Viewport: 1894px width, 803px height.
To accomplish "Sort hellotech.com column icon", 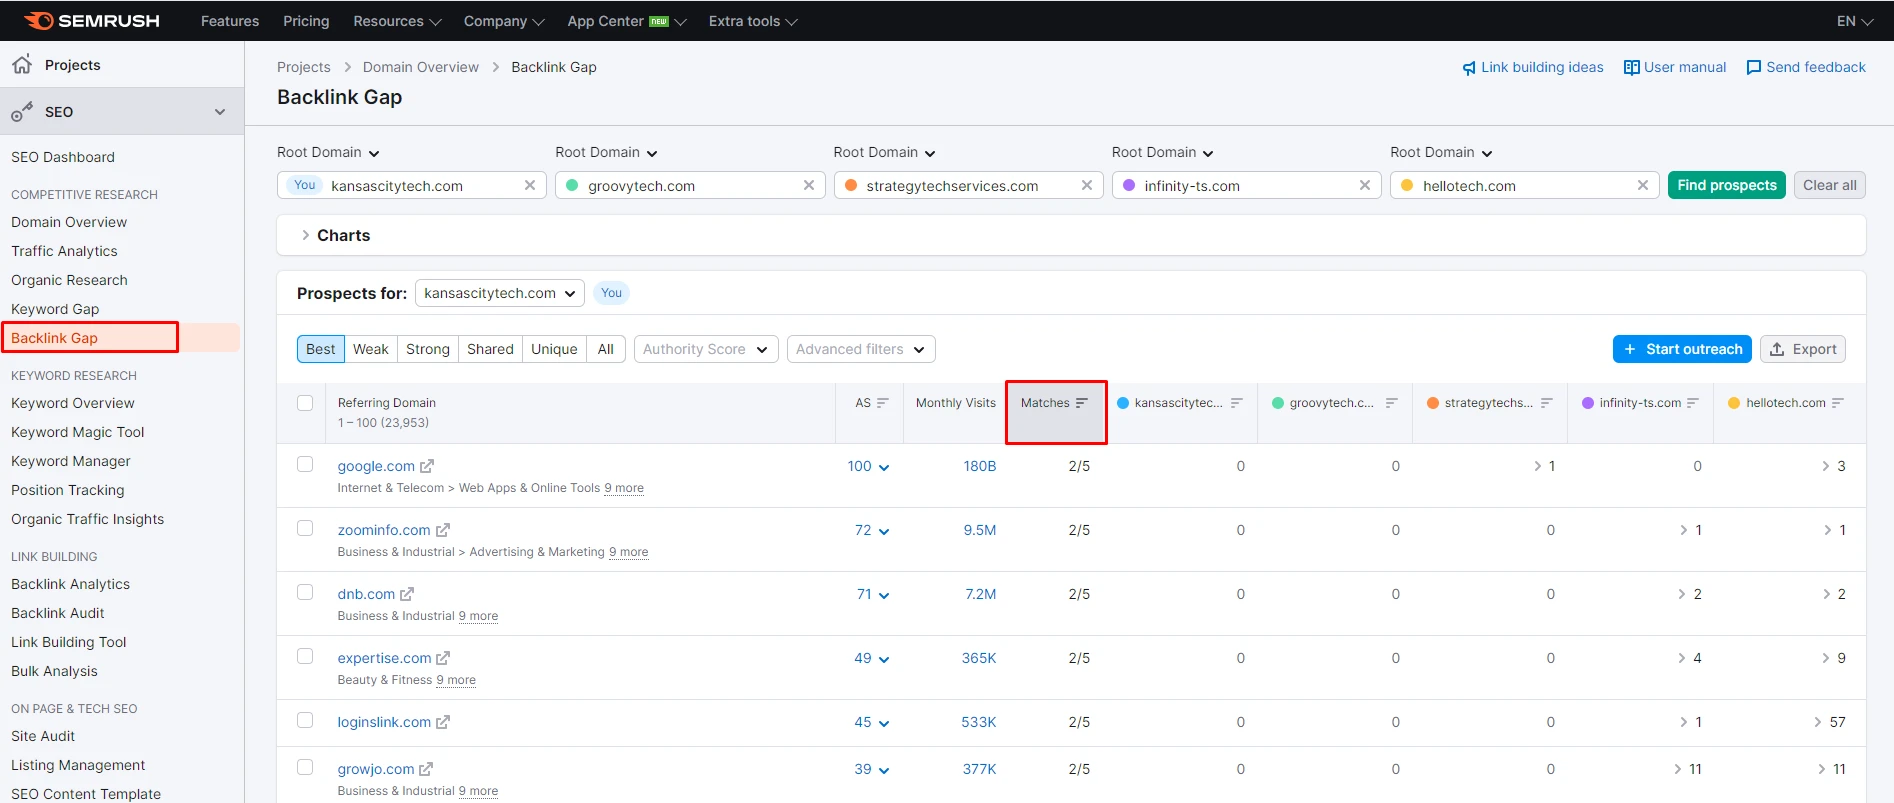I will click(1838, 403).
